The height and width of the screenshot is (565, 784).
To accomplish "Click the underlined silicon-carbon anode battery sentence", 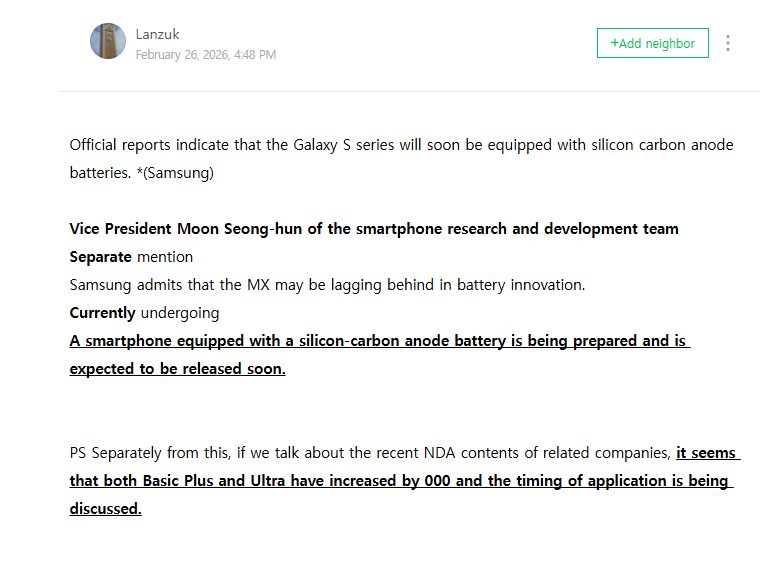I will tap(379, 341).
